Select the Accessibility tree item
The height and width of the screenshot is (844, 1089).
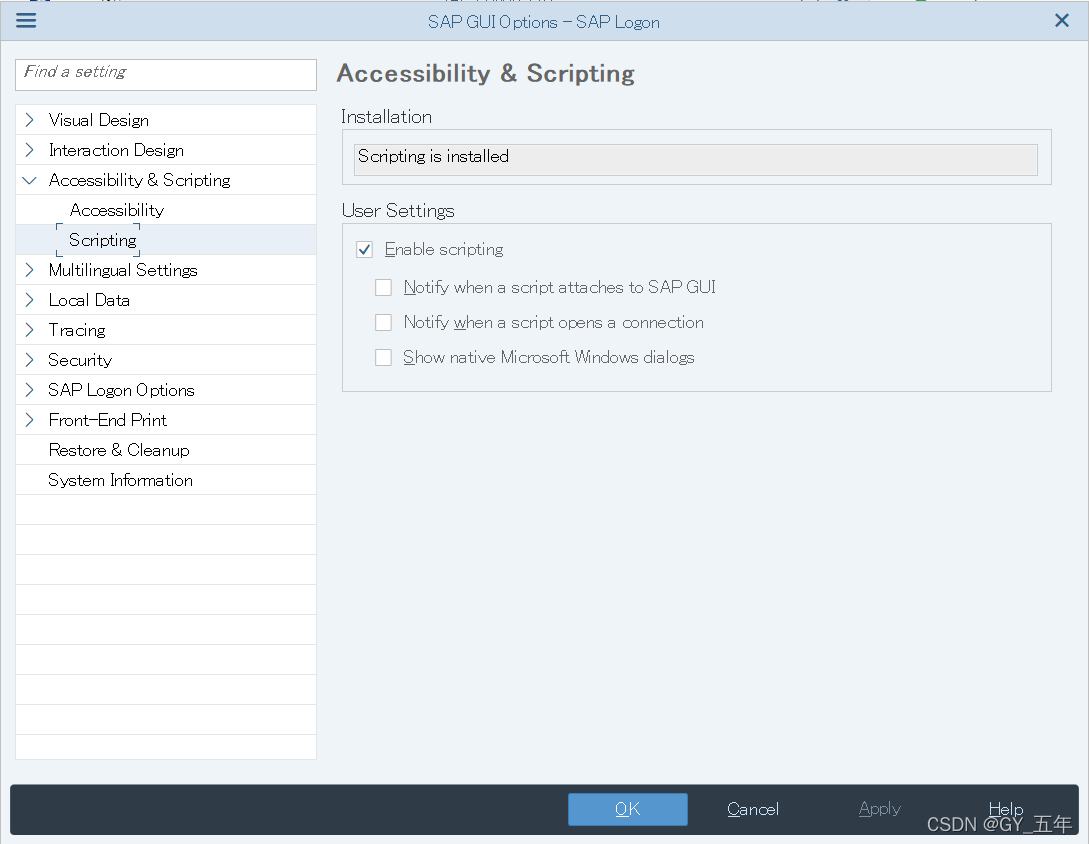[116, 210]
